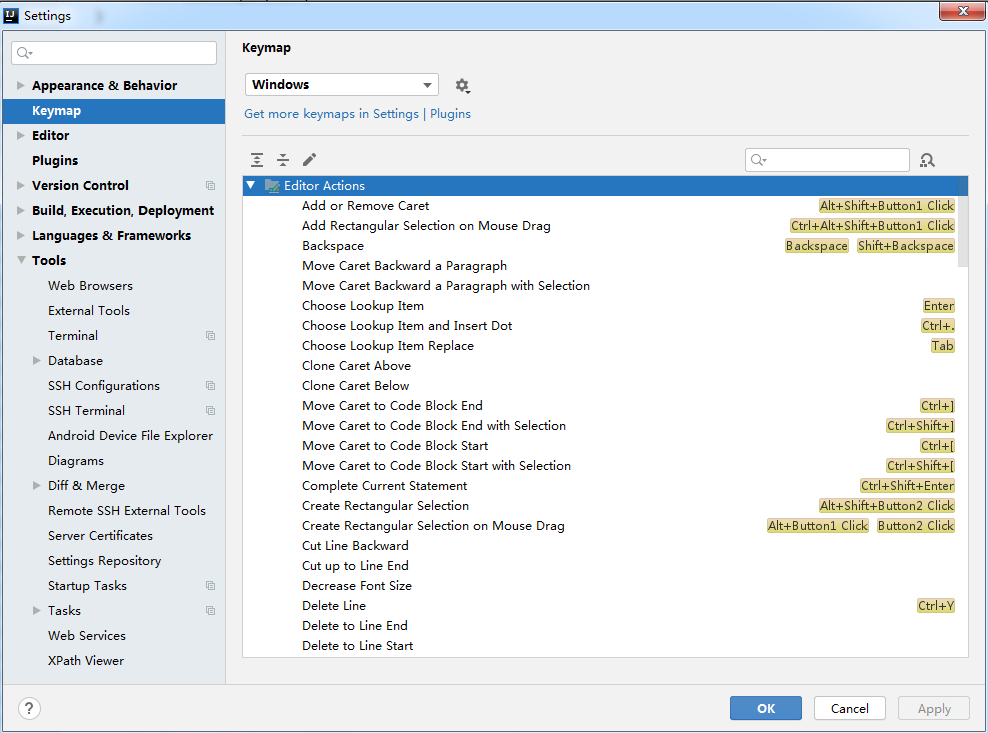
Task: Click copy icon beside SSH Configurations
Action: pyautogui.click(x=210, y=386)
